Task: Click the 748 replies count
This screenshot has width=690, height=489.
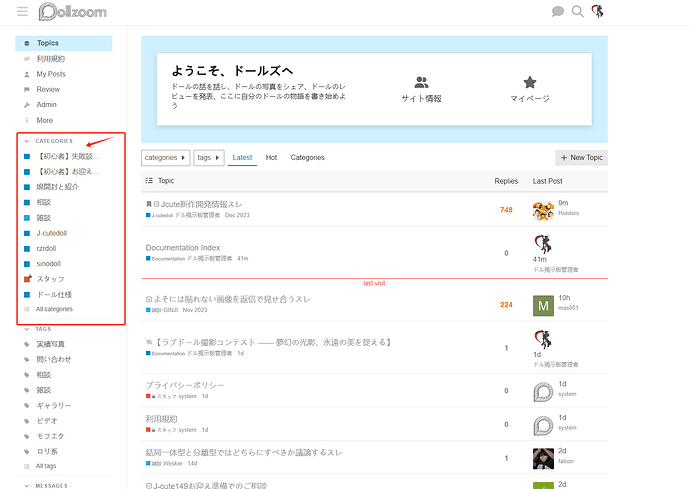Action: tap(506, 210)
